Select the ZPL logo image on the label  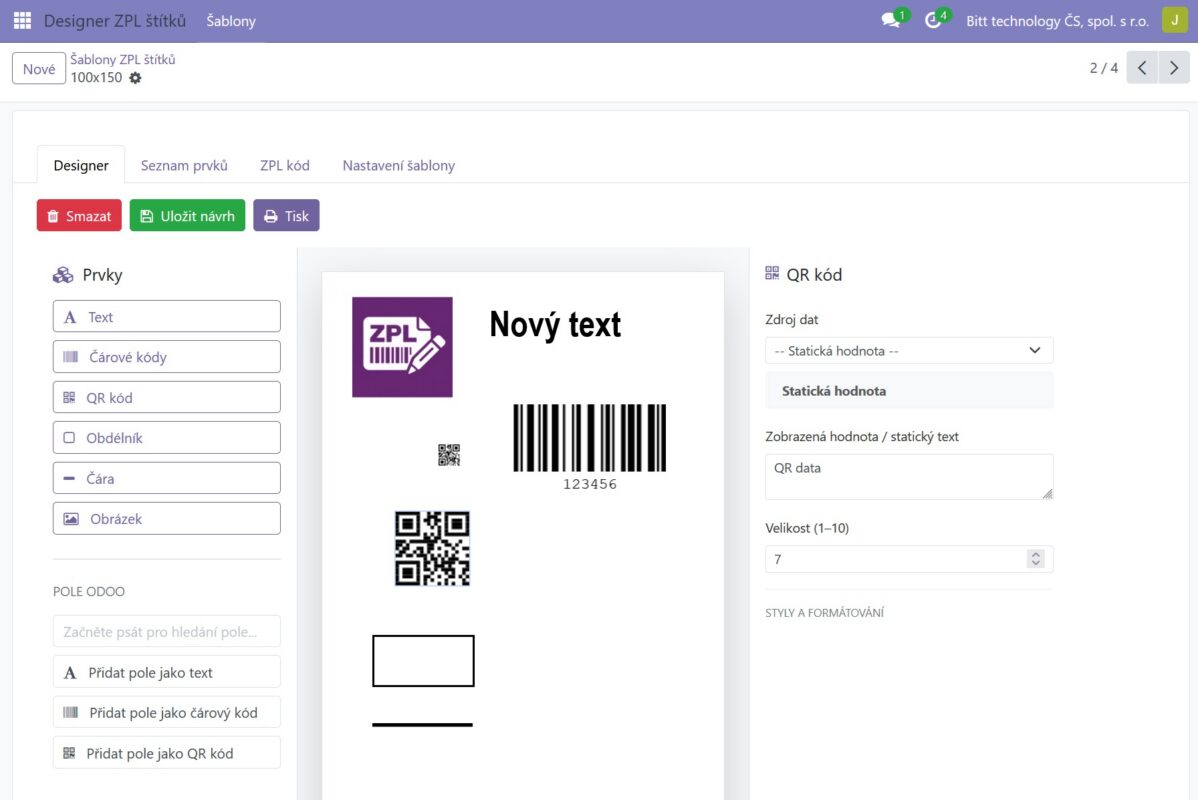402,347
